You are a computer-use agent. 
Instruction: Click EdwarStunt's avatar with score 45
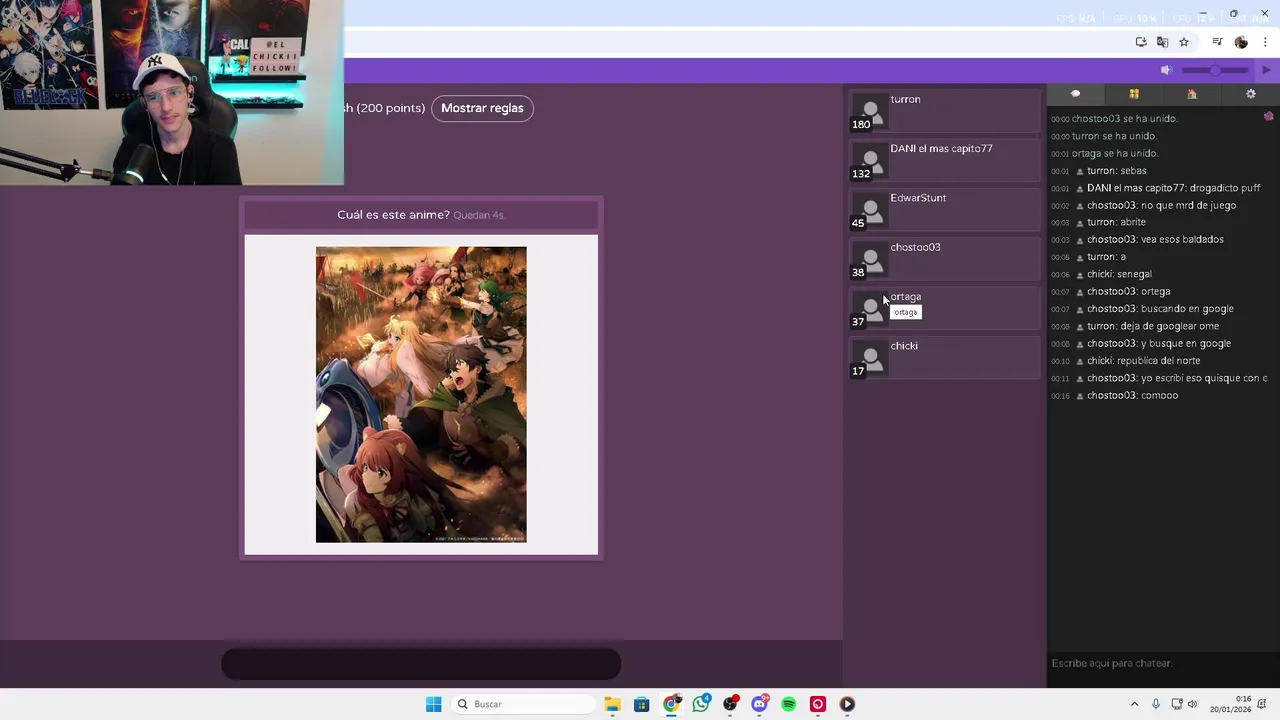click(x=870, y=210)
